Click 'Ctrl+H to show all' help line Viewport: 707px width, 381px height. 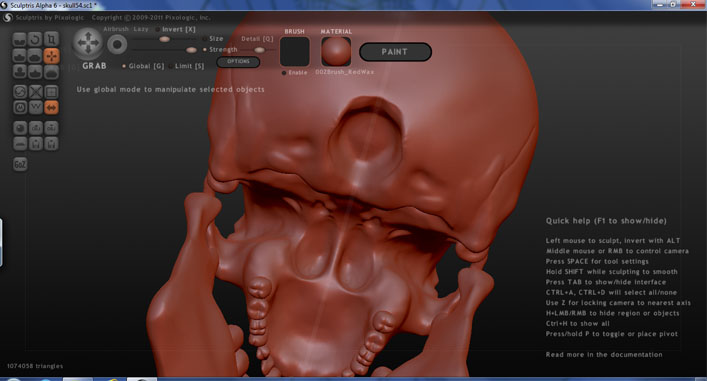[x=578, y=323]
